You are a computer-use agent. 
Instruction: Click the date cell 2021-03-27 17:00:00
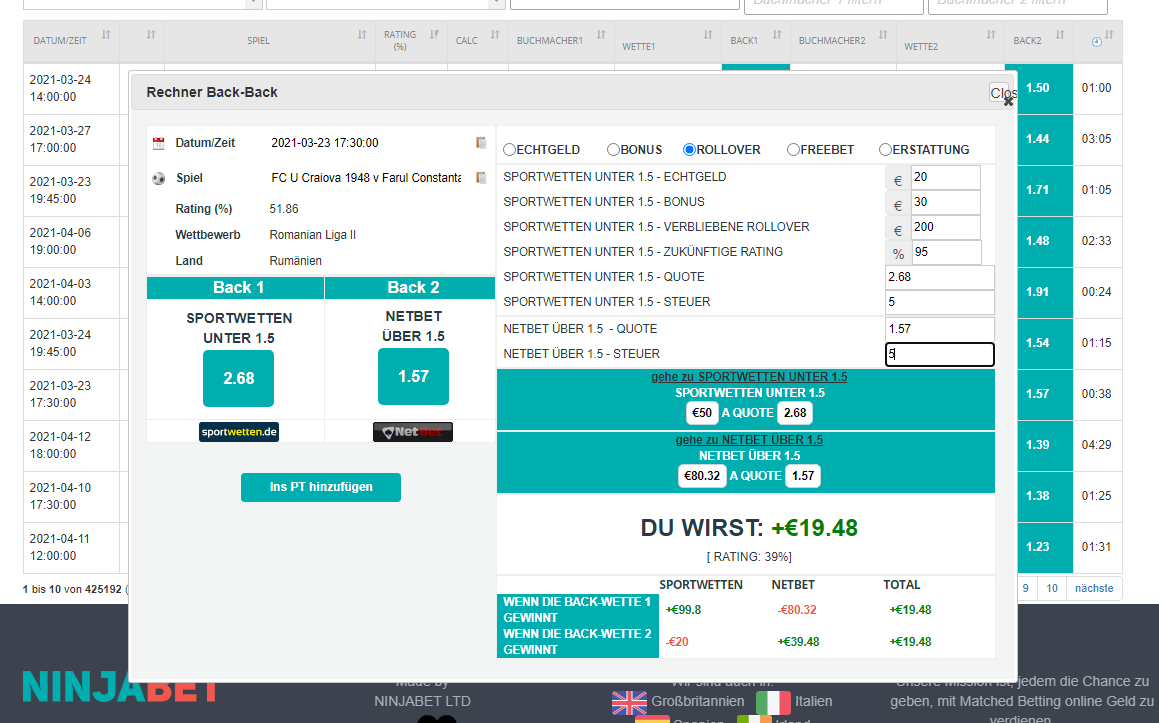[71, 140]
